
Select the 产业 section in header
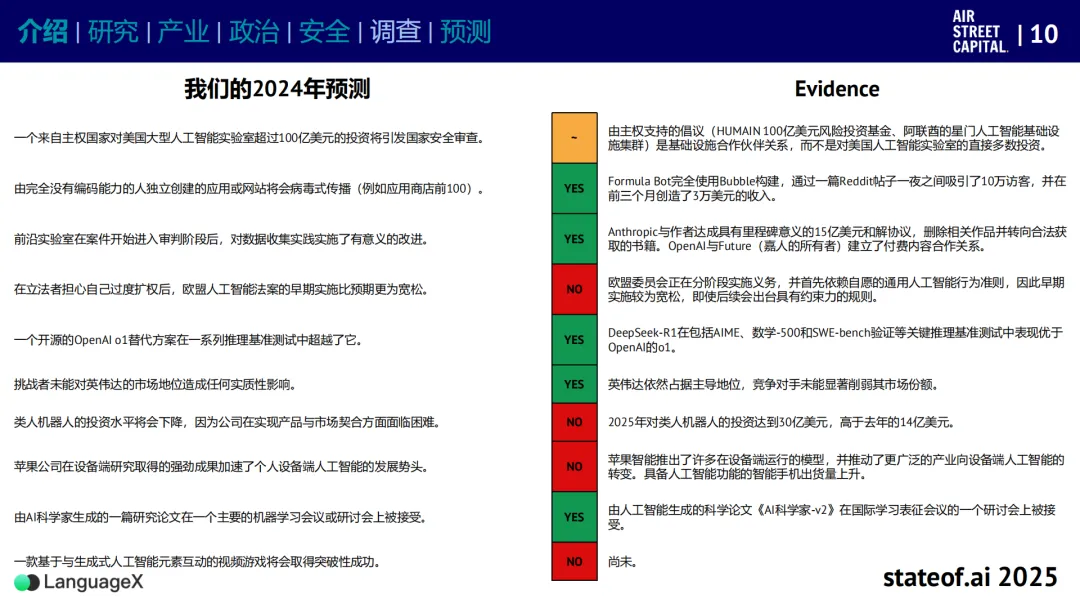(183, 32)
